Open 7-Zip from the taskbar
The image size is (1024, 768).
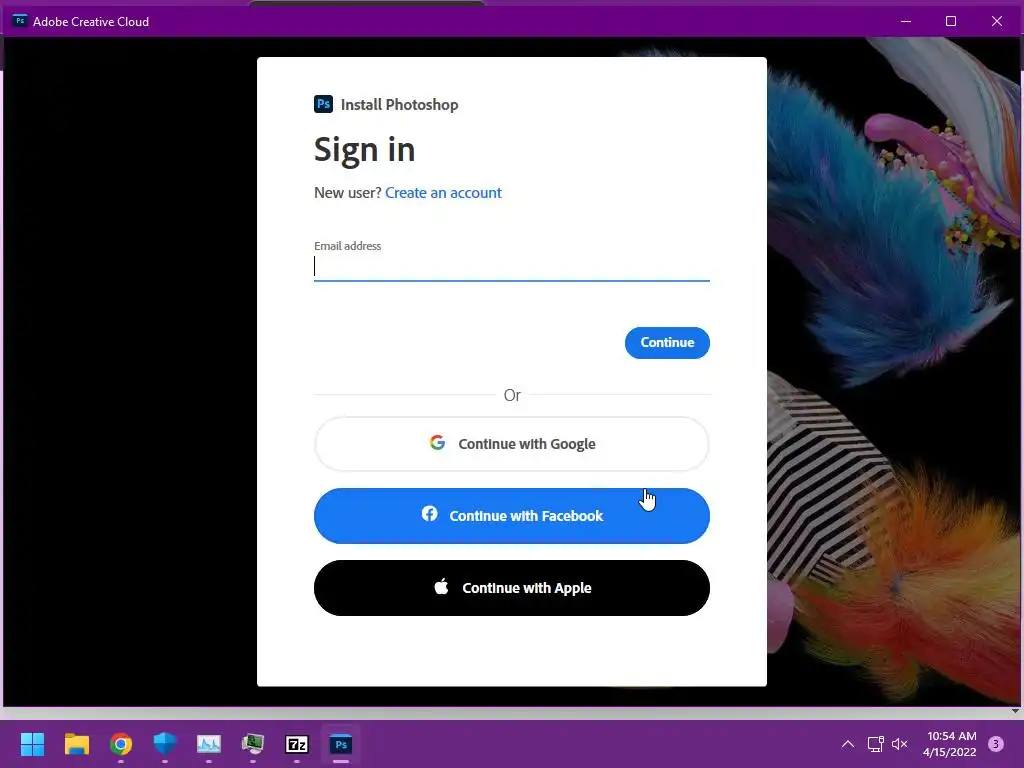click(x=297, y=744)
